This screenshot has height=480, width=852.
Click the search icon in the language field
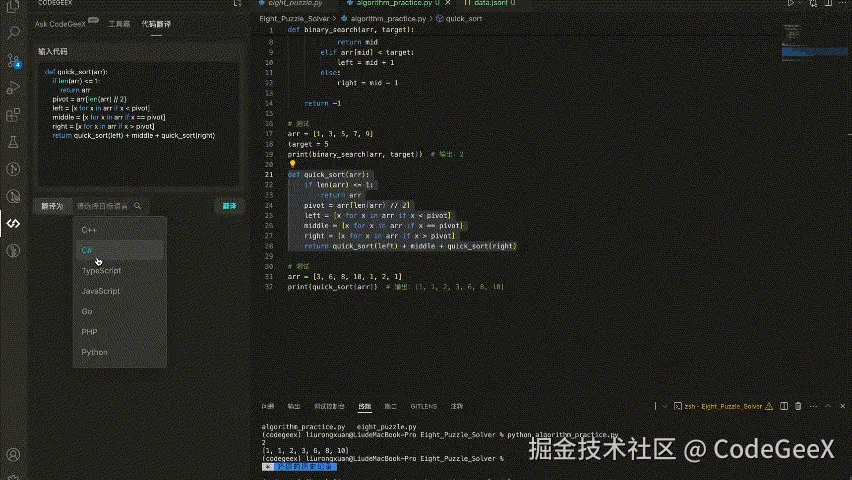tap(137, 206)
